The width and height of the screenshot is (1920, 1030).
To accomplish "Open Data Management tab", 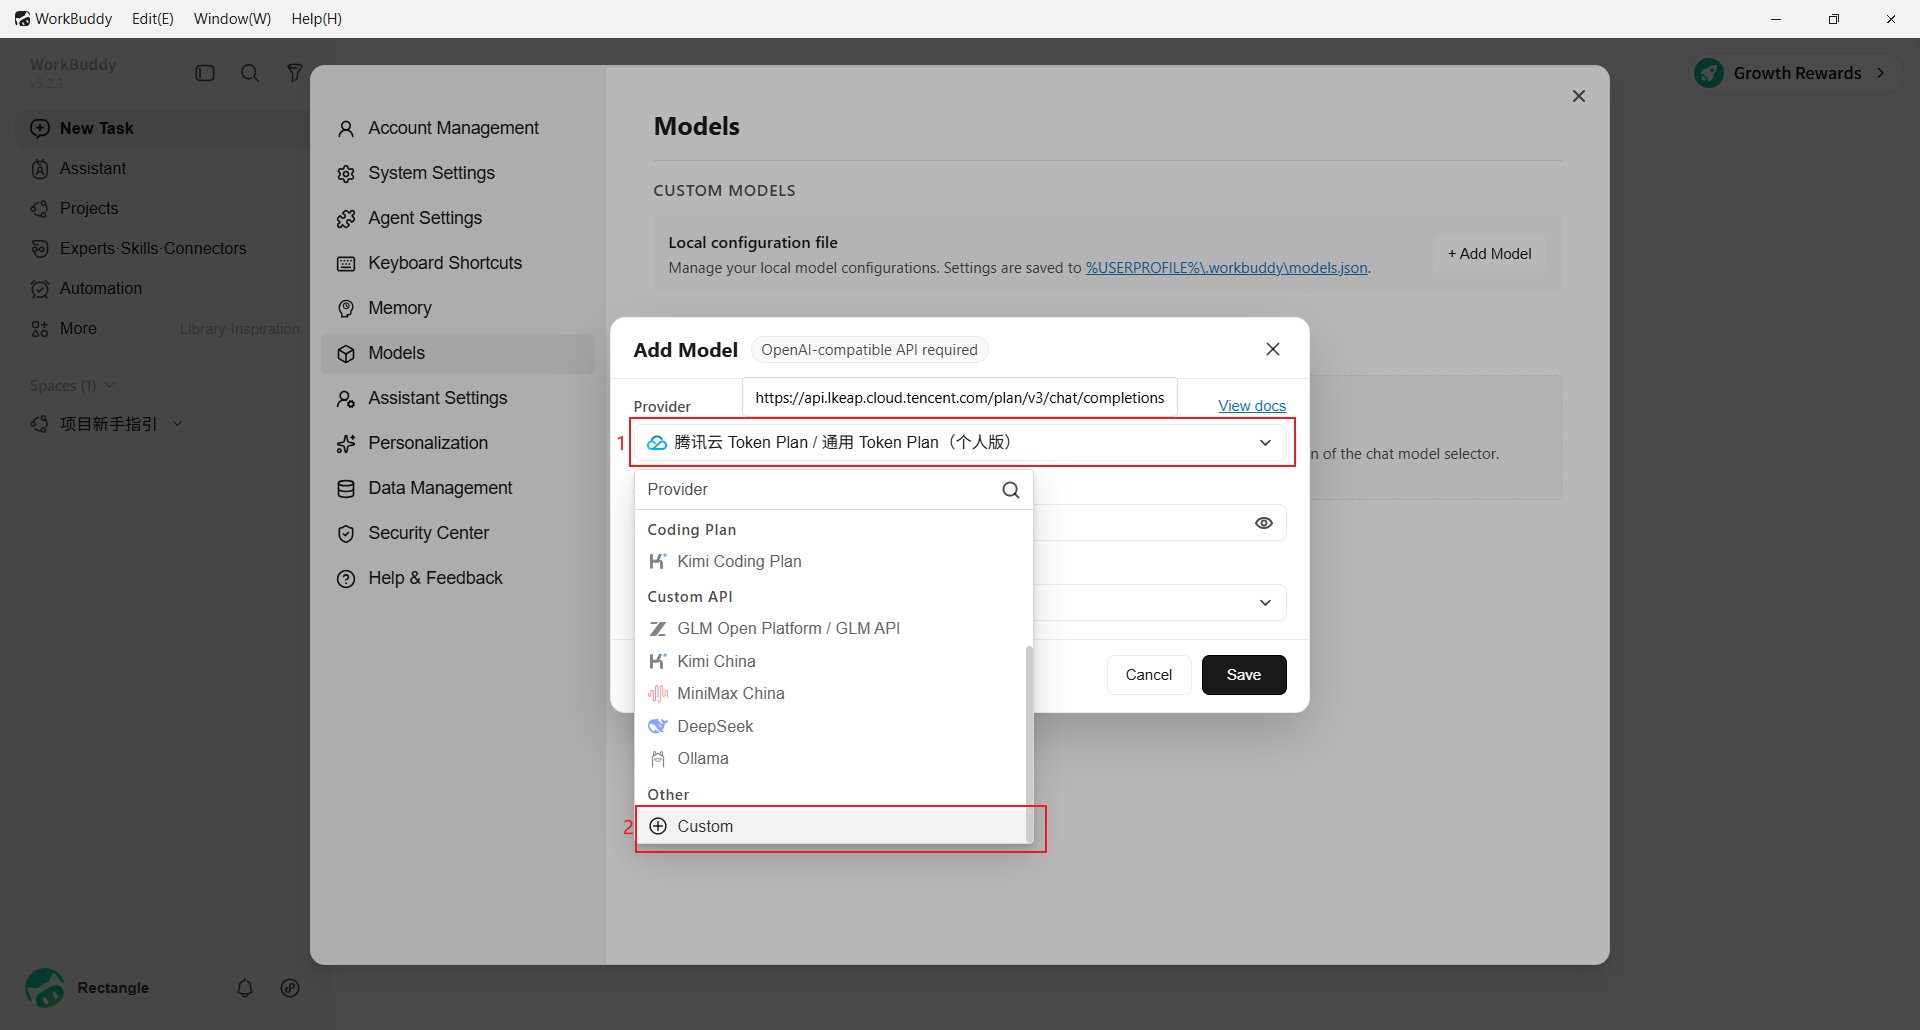I will [x=458, y=488].
